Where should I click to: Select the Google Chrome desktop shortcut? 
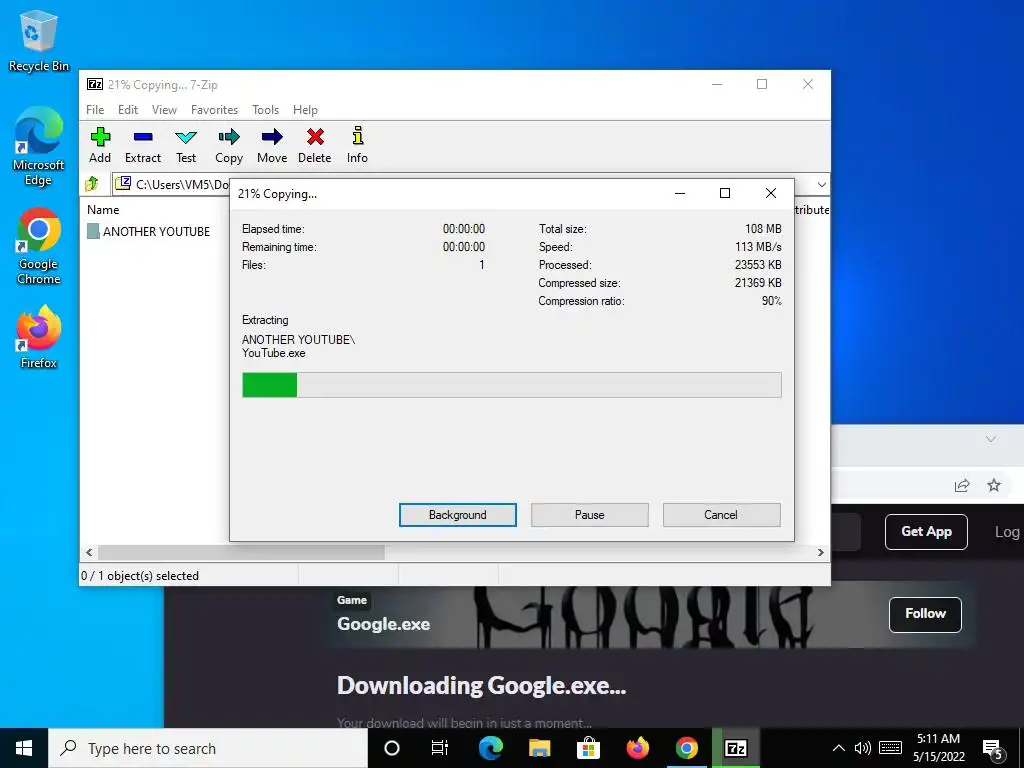click(39, 247)
